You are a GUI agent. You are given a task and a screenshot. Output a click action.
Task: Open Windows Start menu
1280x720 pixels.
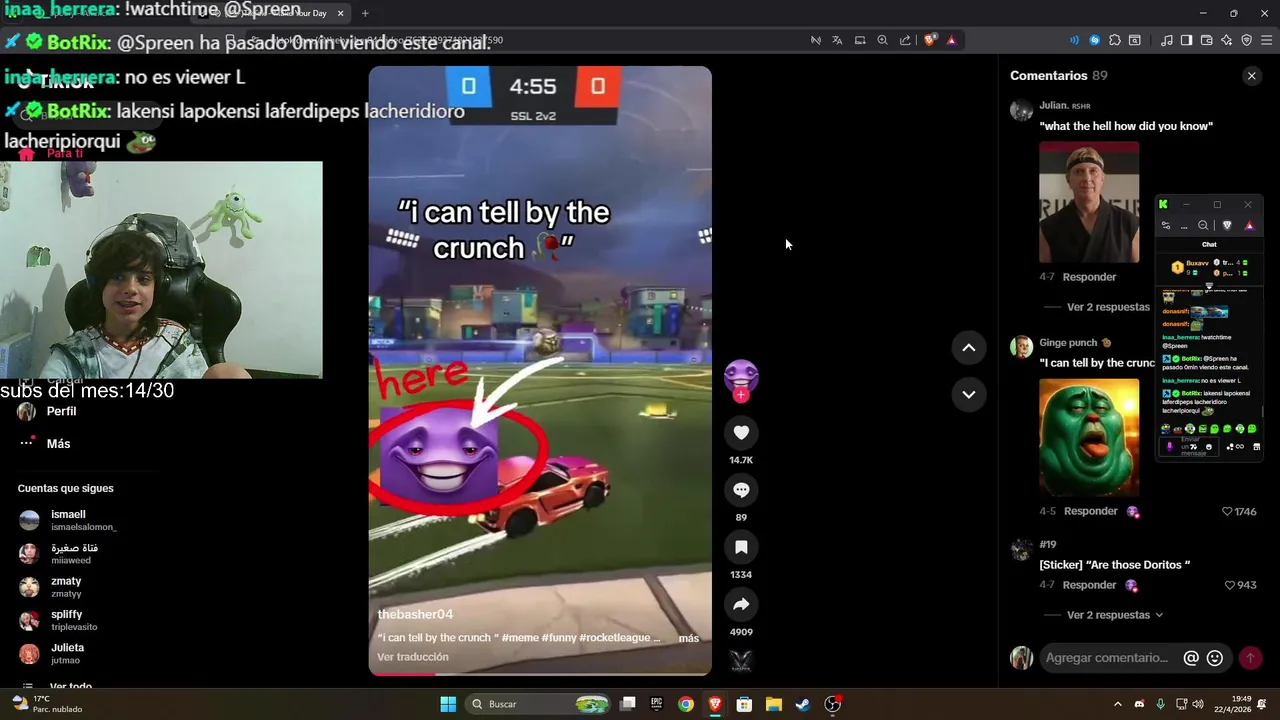448,704
